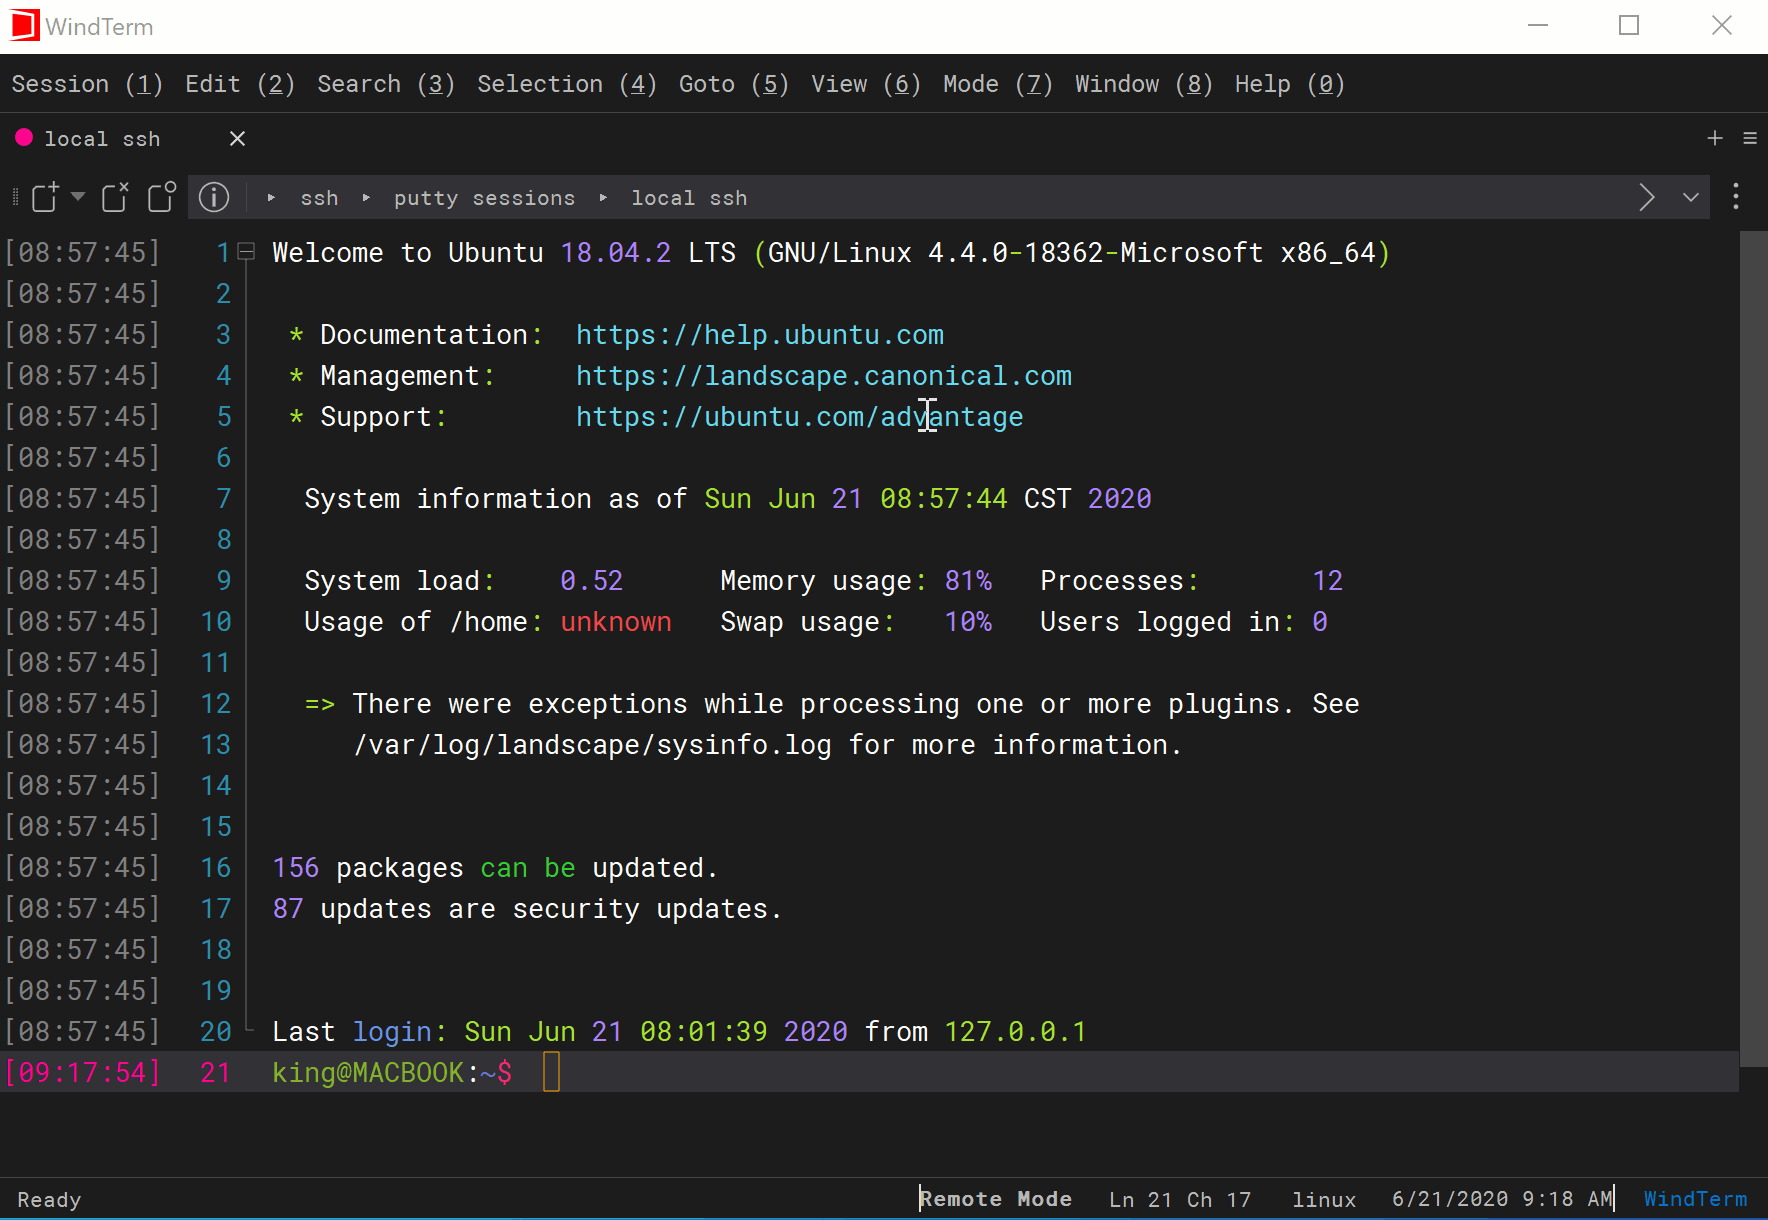Open the Selection menu
This screenshot has height=1220, width=1768.
click(x=566, y=84)
